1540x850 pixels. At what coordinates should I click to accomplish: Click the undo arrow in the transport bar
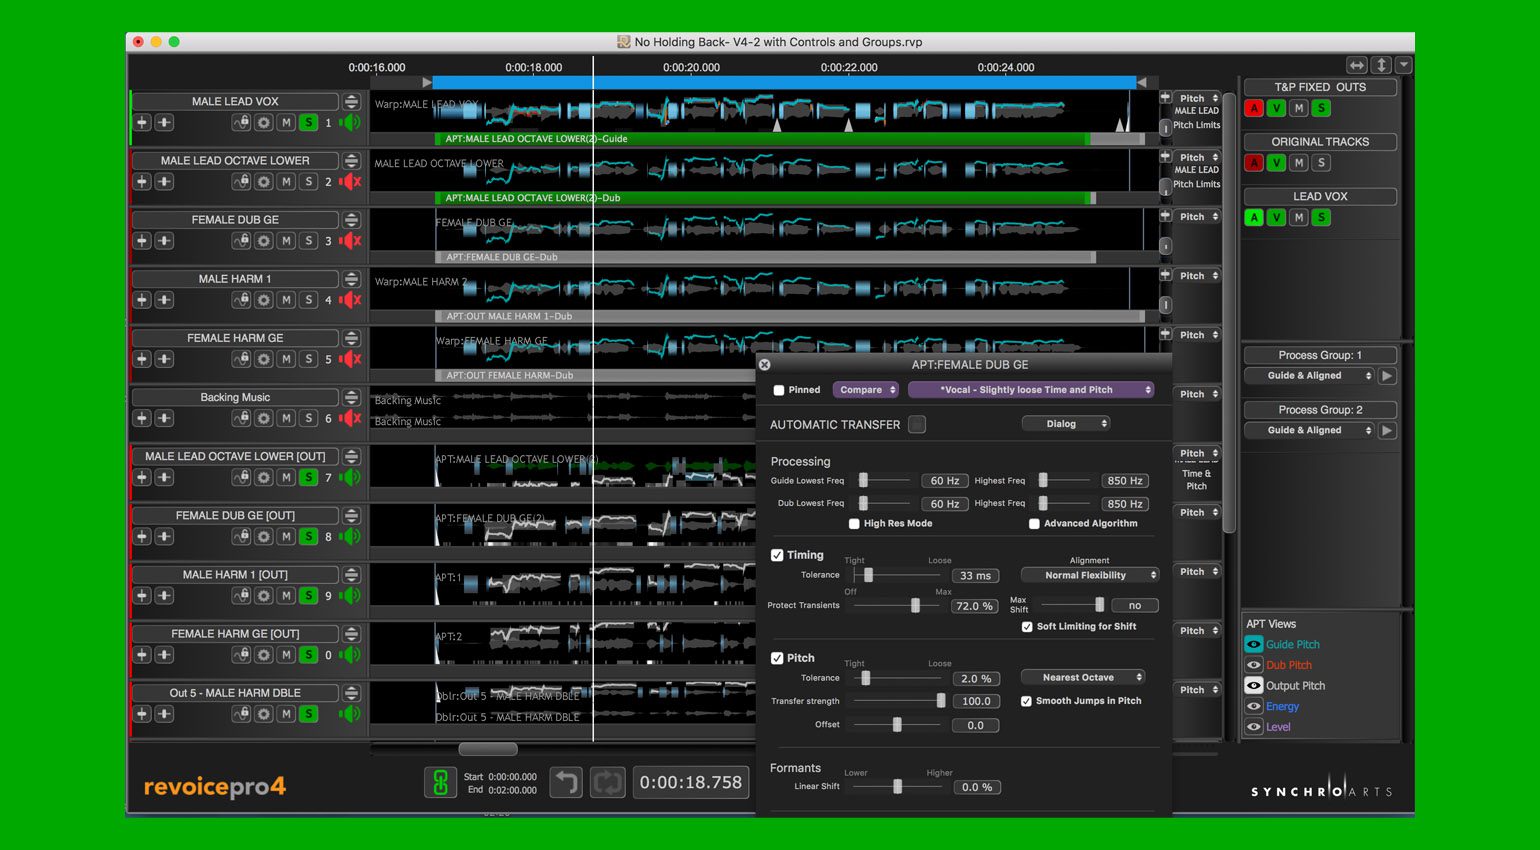coord(566,782)
